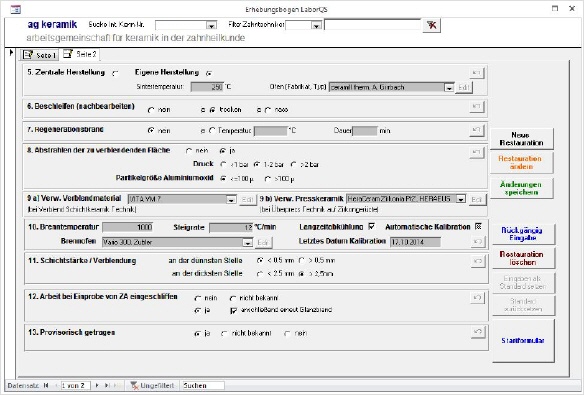Viewport: 584px width, 395px height.
Task: Click Edit button next to Ofen field
Action: [x=464, y=88]
